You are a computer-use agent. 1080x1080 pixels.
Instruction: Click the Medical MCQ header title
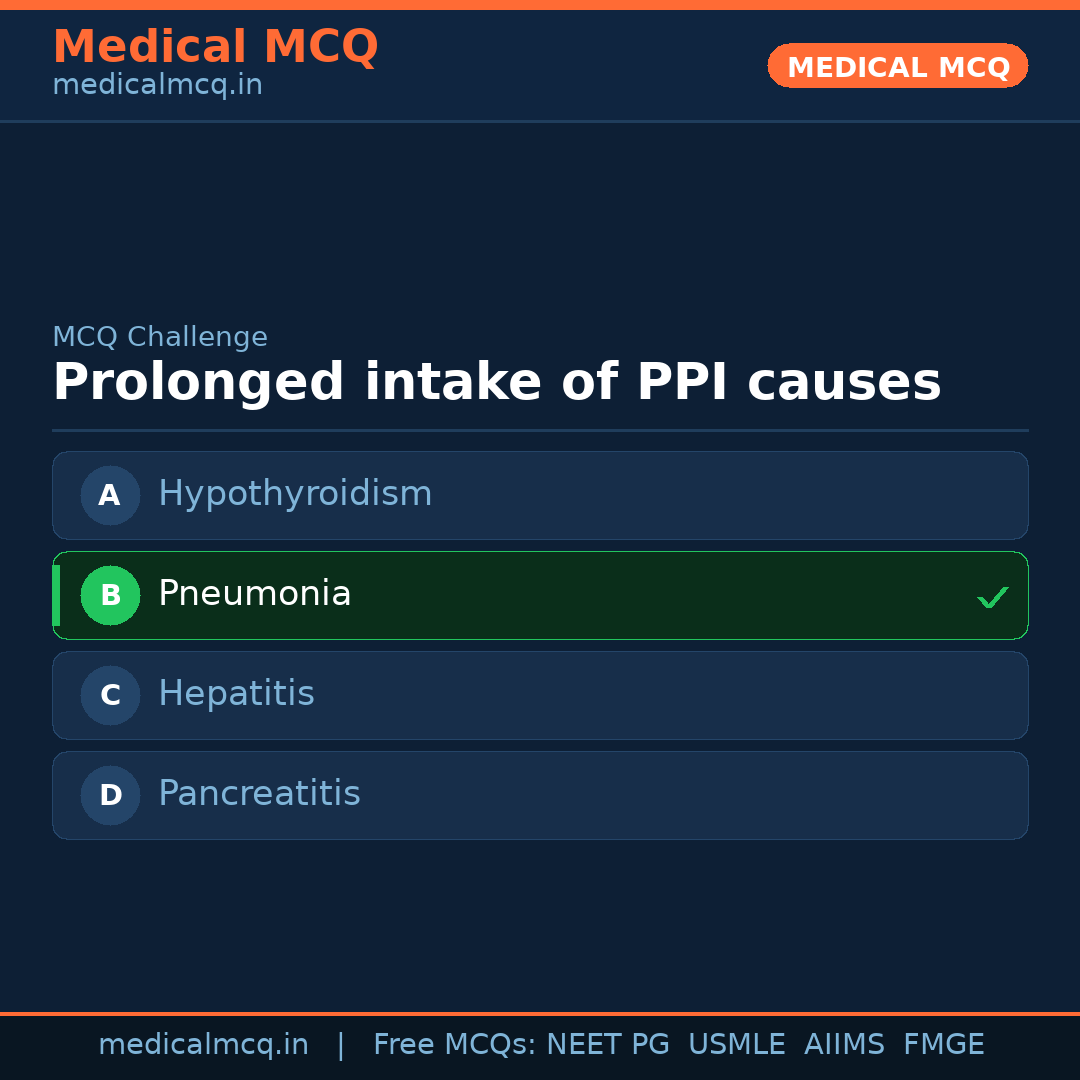(x=215, y=47)
